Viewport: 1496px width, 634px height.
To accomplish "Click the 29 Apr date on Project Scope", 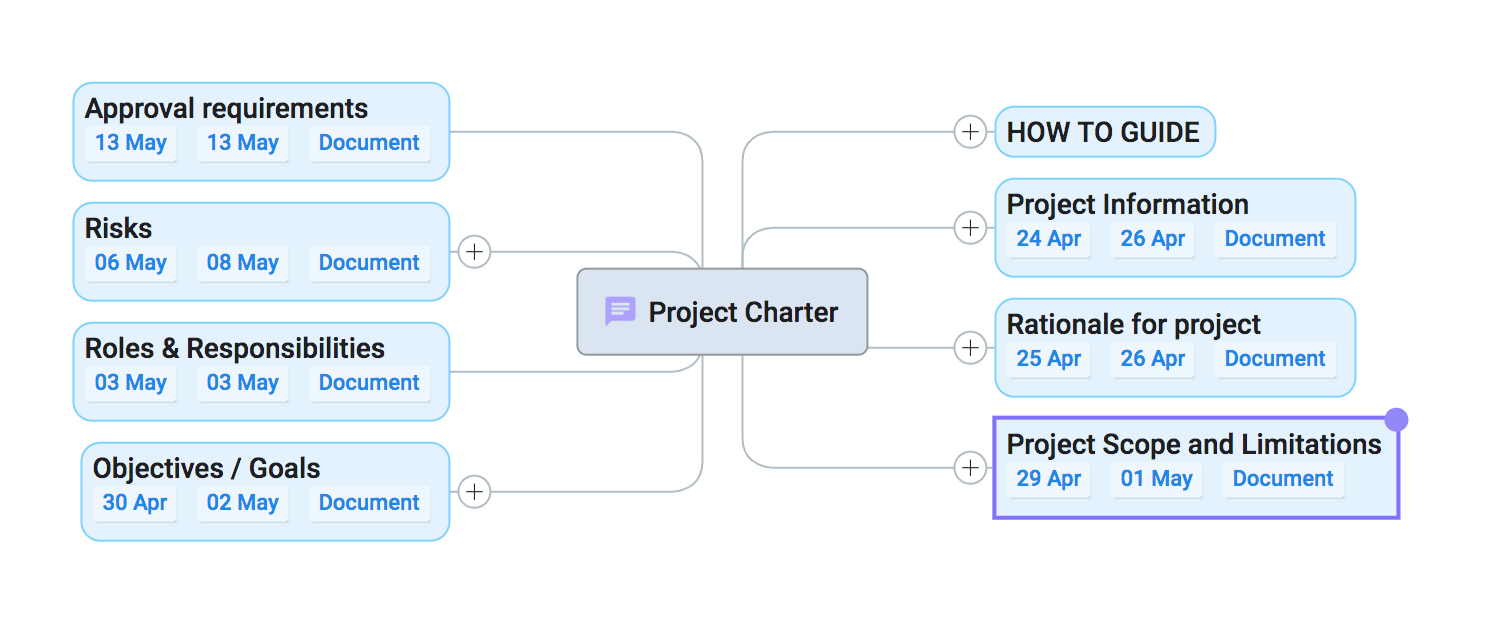I will (x=1049, y=479).
